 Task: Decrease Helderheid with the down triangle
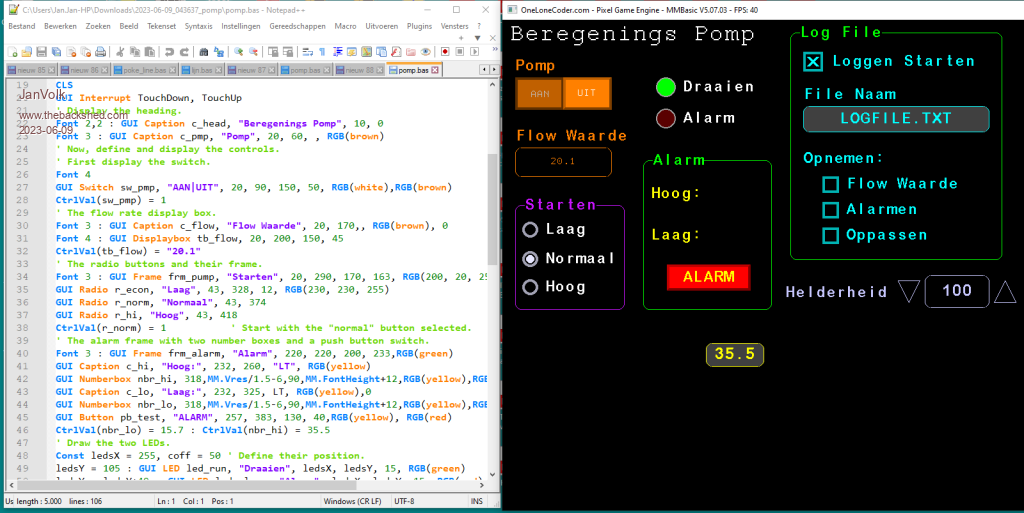[x=908, y=291]
